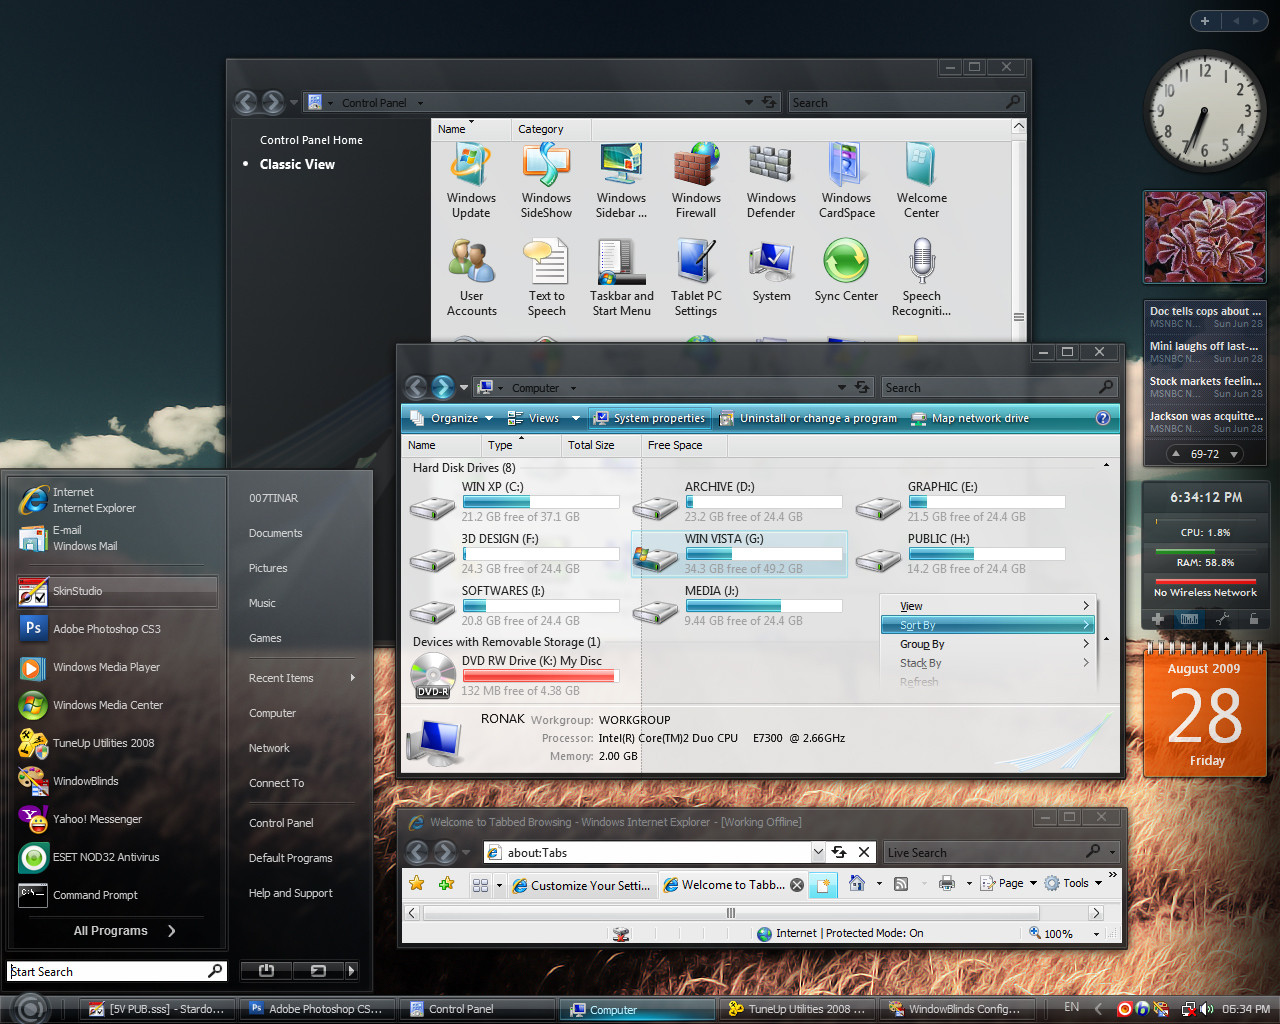Switch to the Customize Your Settings tab
Image resolution: width=1280 pixels, height=1024 pixels.
click(x=581, y=885)
